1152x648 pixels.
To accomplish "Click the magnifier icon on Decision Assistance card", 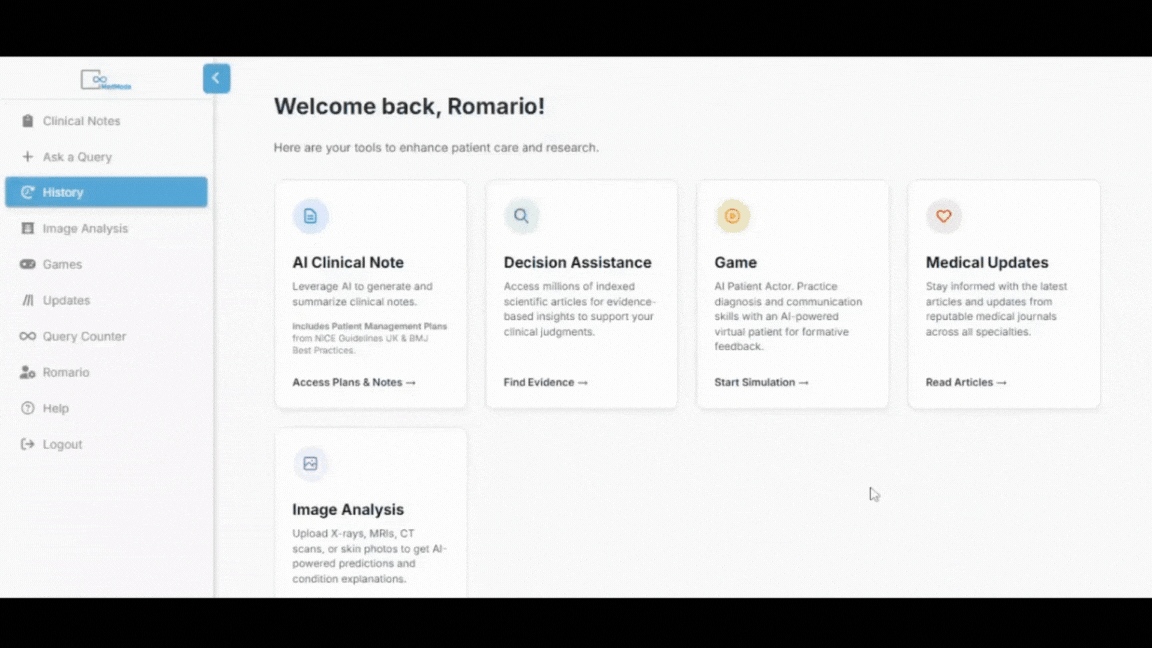I will pyautogui.click(x=521, y=216).
